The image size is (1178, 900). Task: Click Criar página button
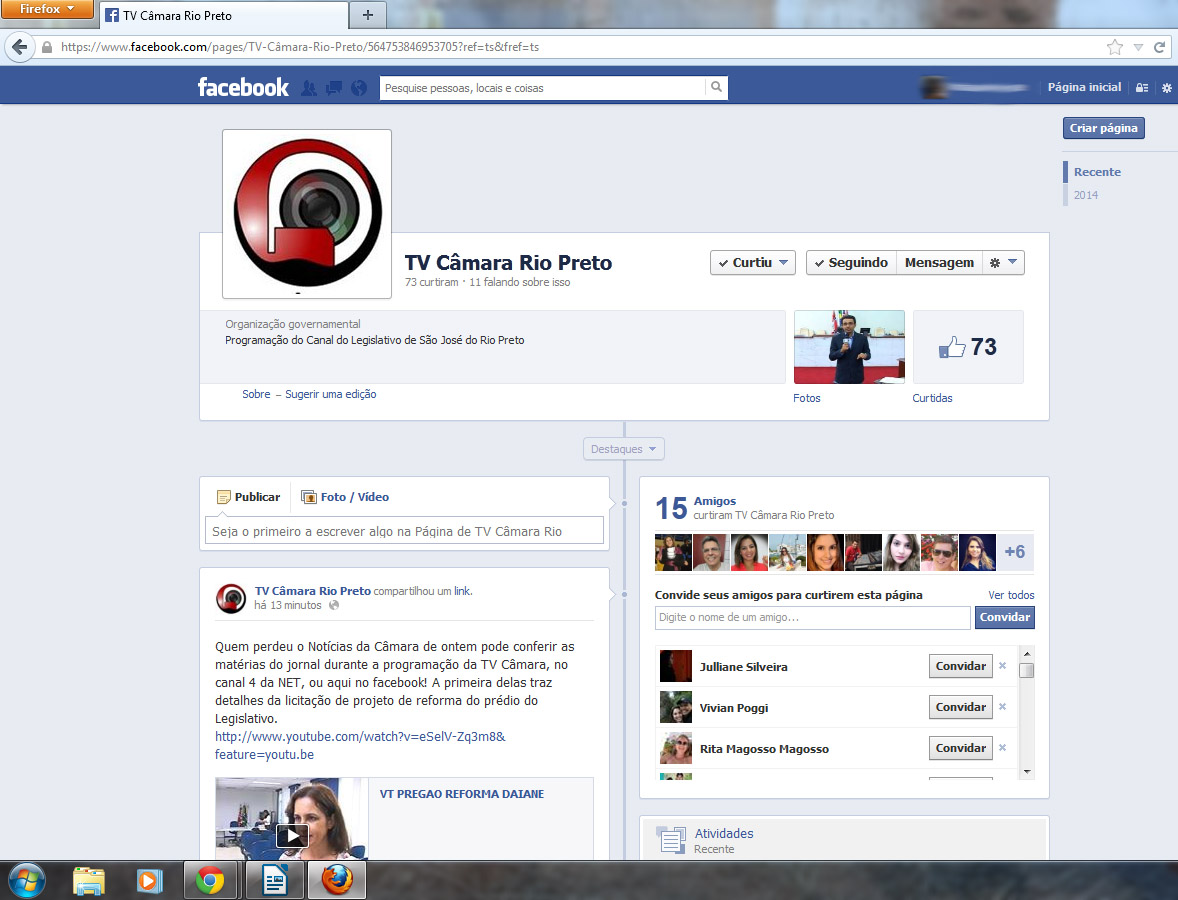click(1103, 128)
